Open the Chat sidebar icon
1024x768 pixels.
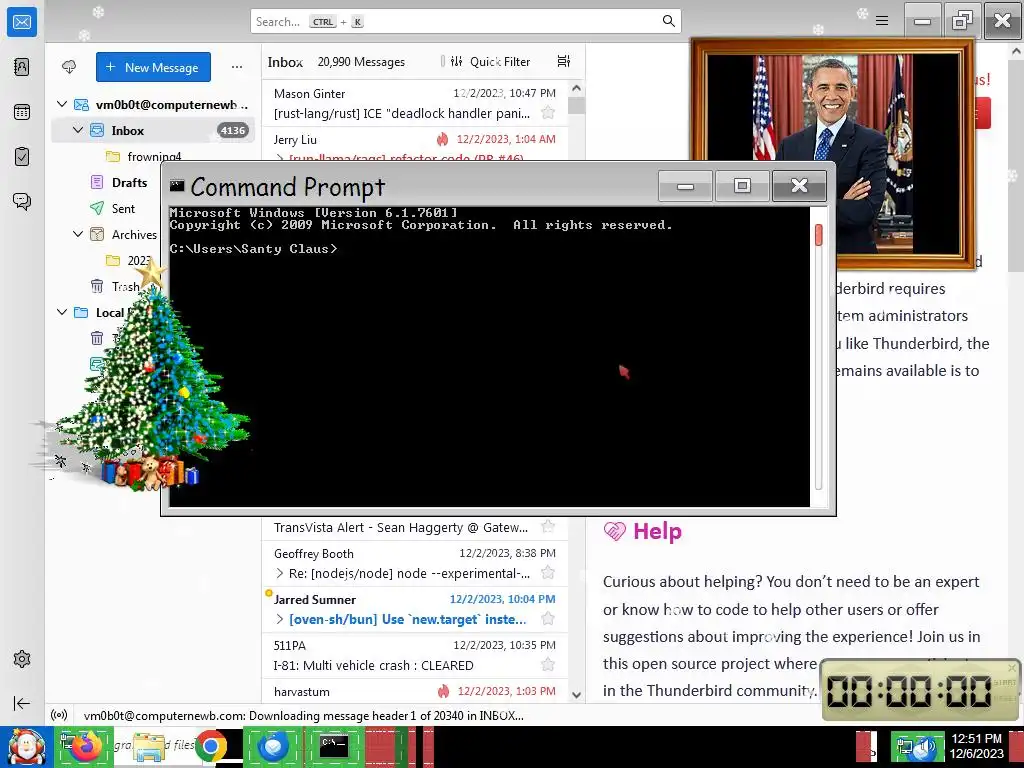22,201
